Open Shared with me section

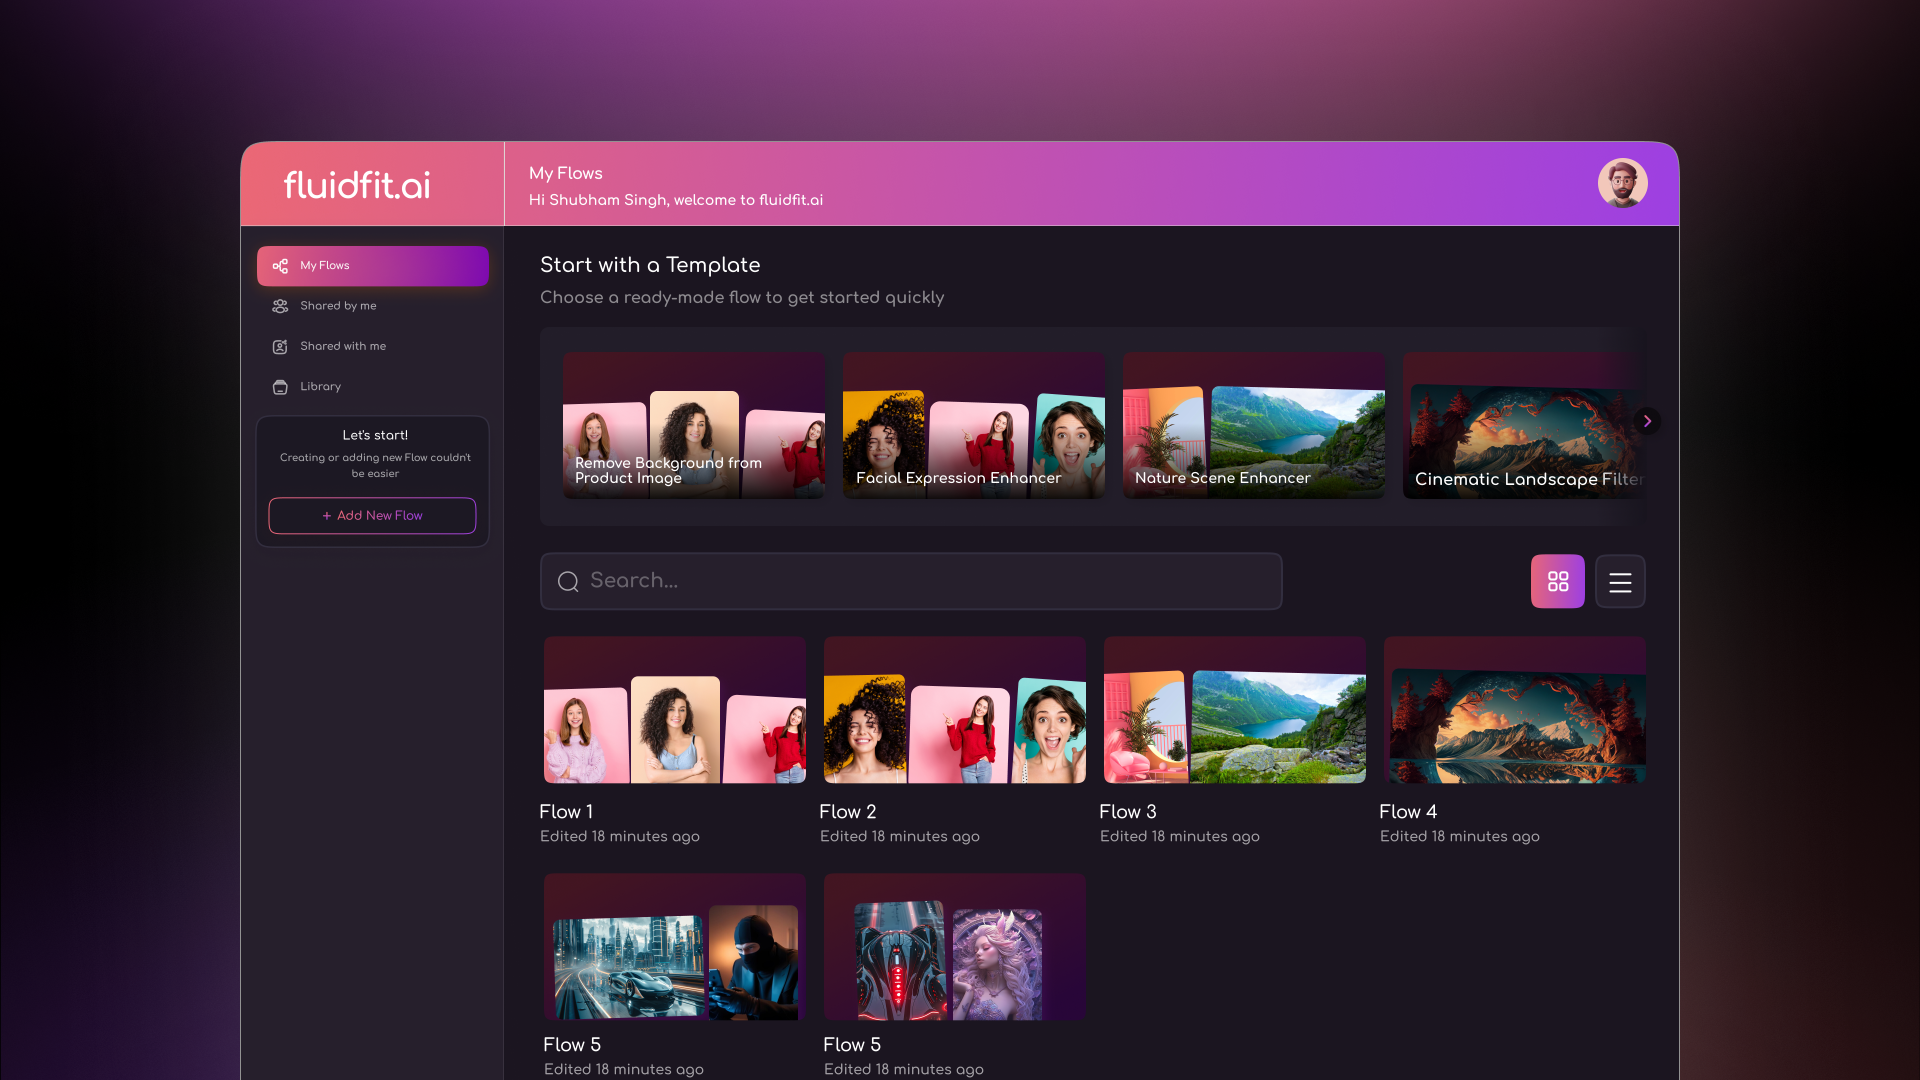tap(373, 347)
